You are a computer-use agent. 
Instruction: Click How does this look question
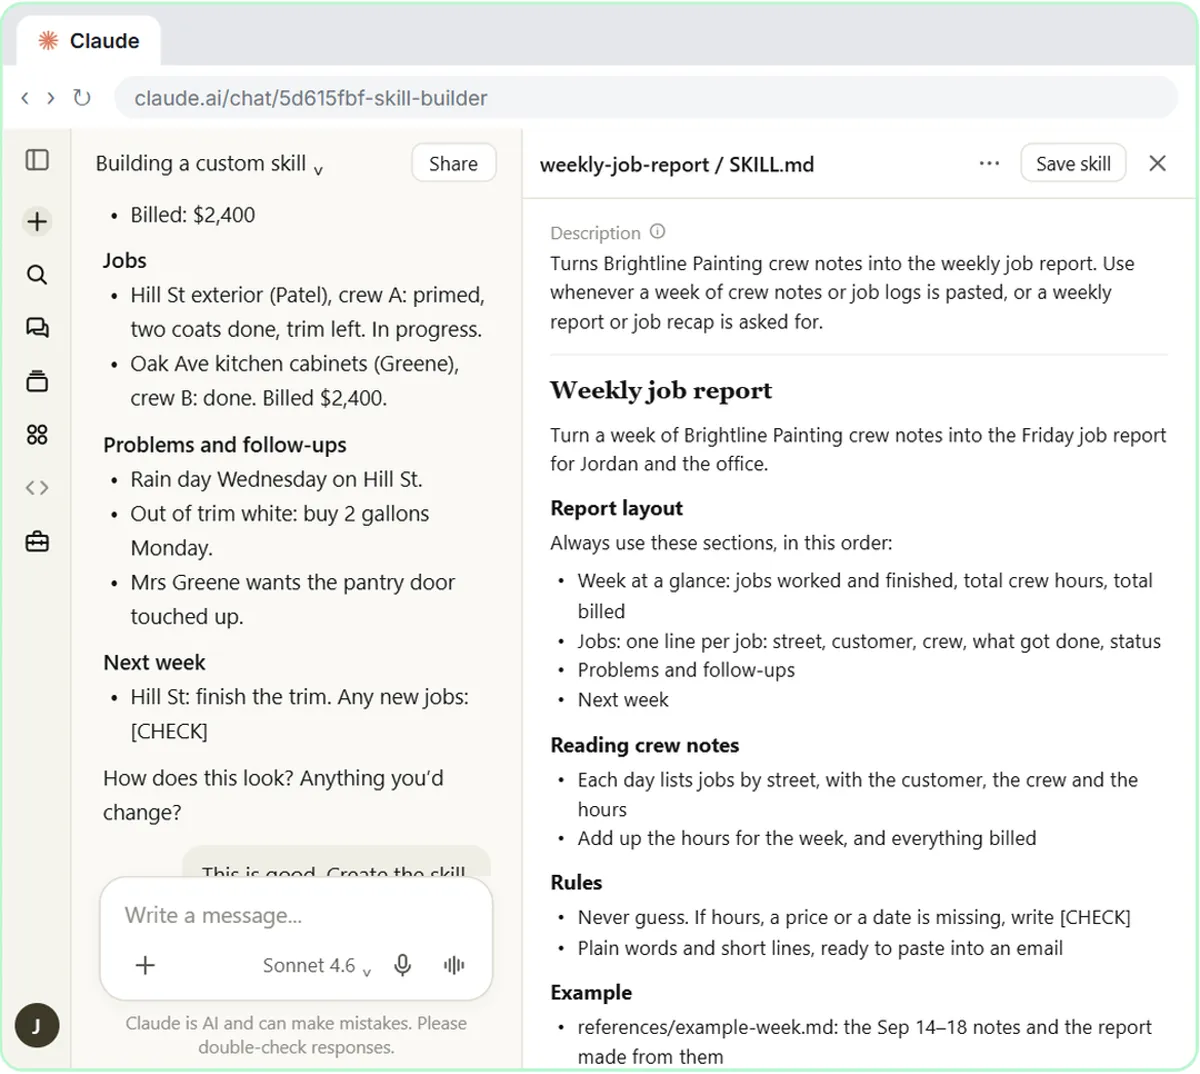click(273, 795)
